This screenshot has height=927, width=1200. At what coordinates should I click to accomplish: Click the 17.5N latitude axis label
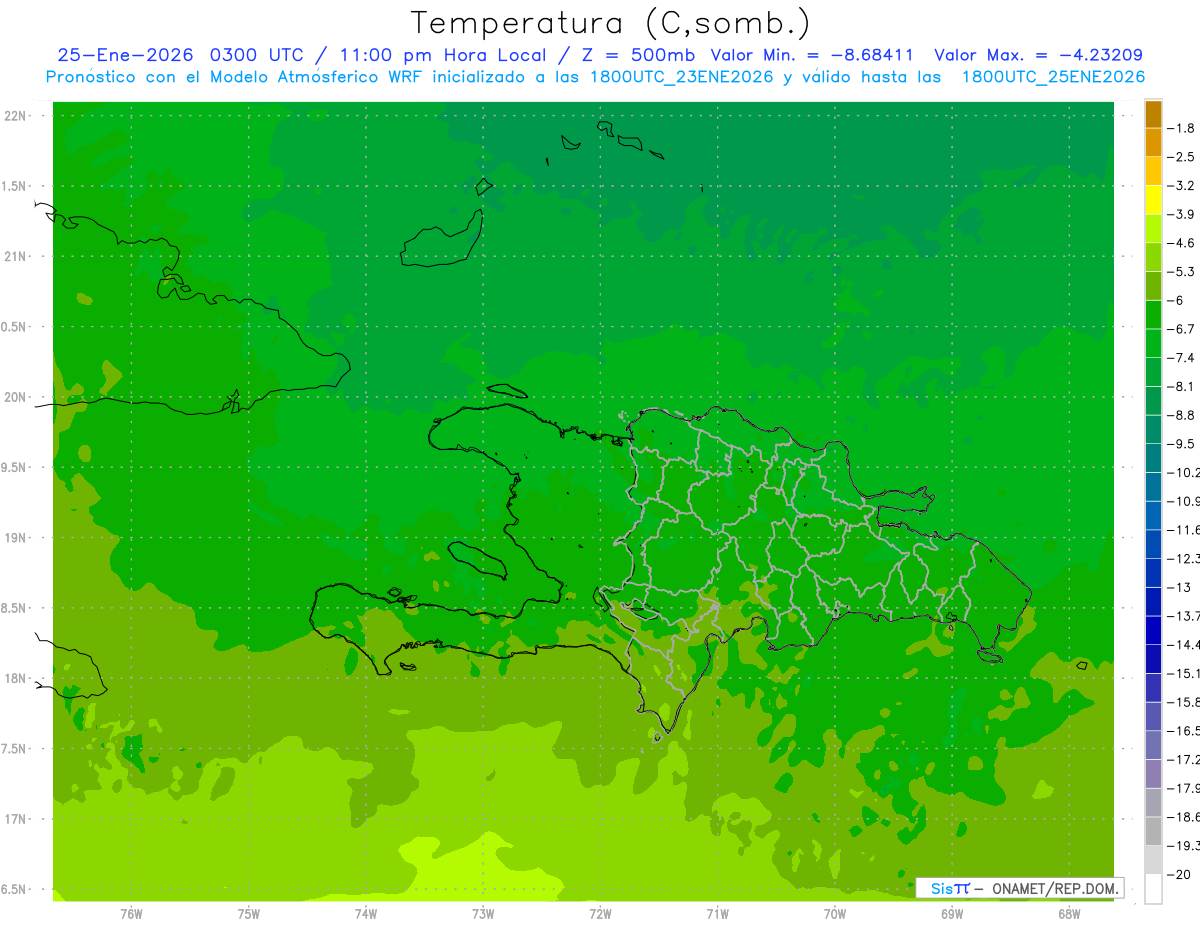(14, 749)
